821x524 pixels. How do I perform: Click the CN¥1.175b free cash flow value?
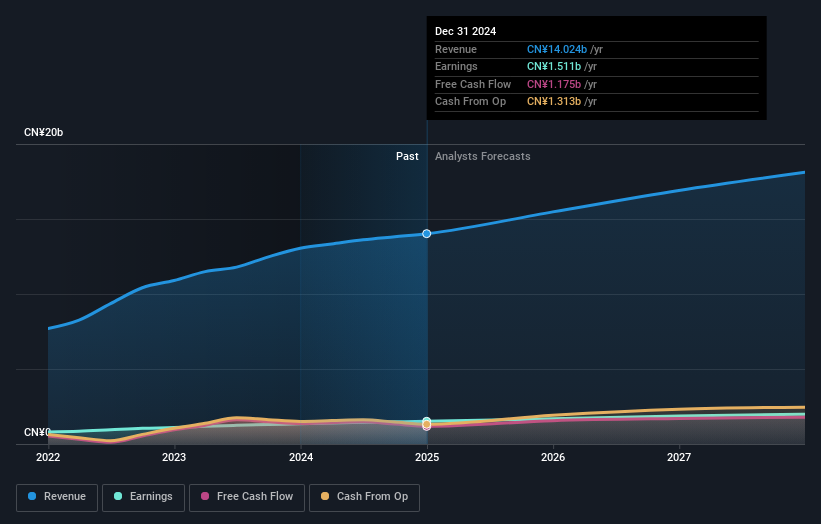pyautogui.click(x=554, y=84)
